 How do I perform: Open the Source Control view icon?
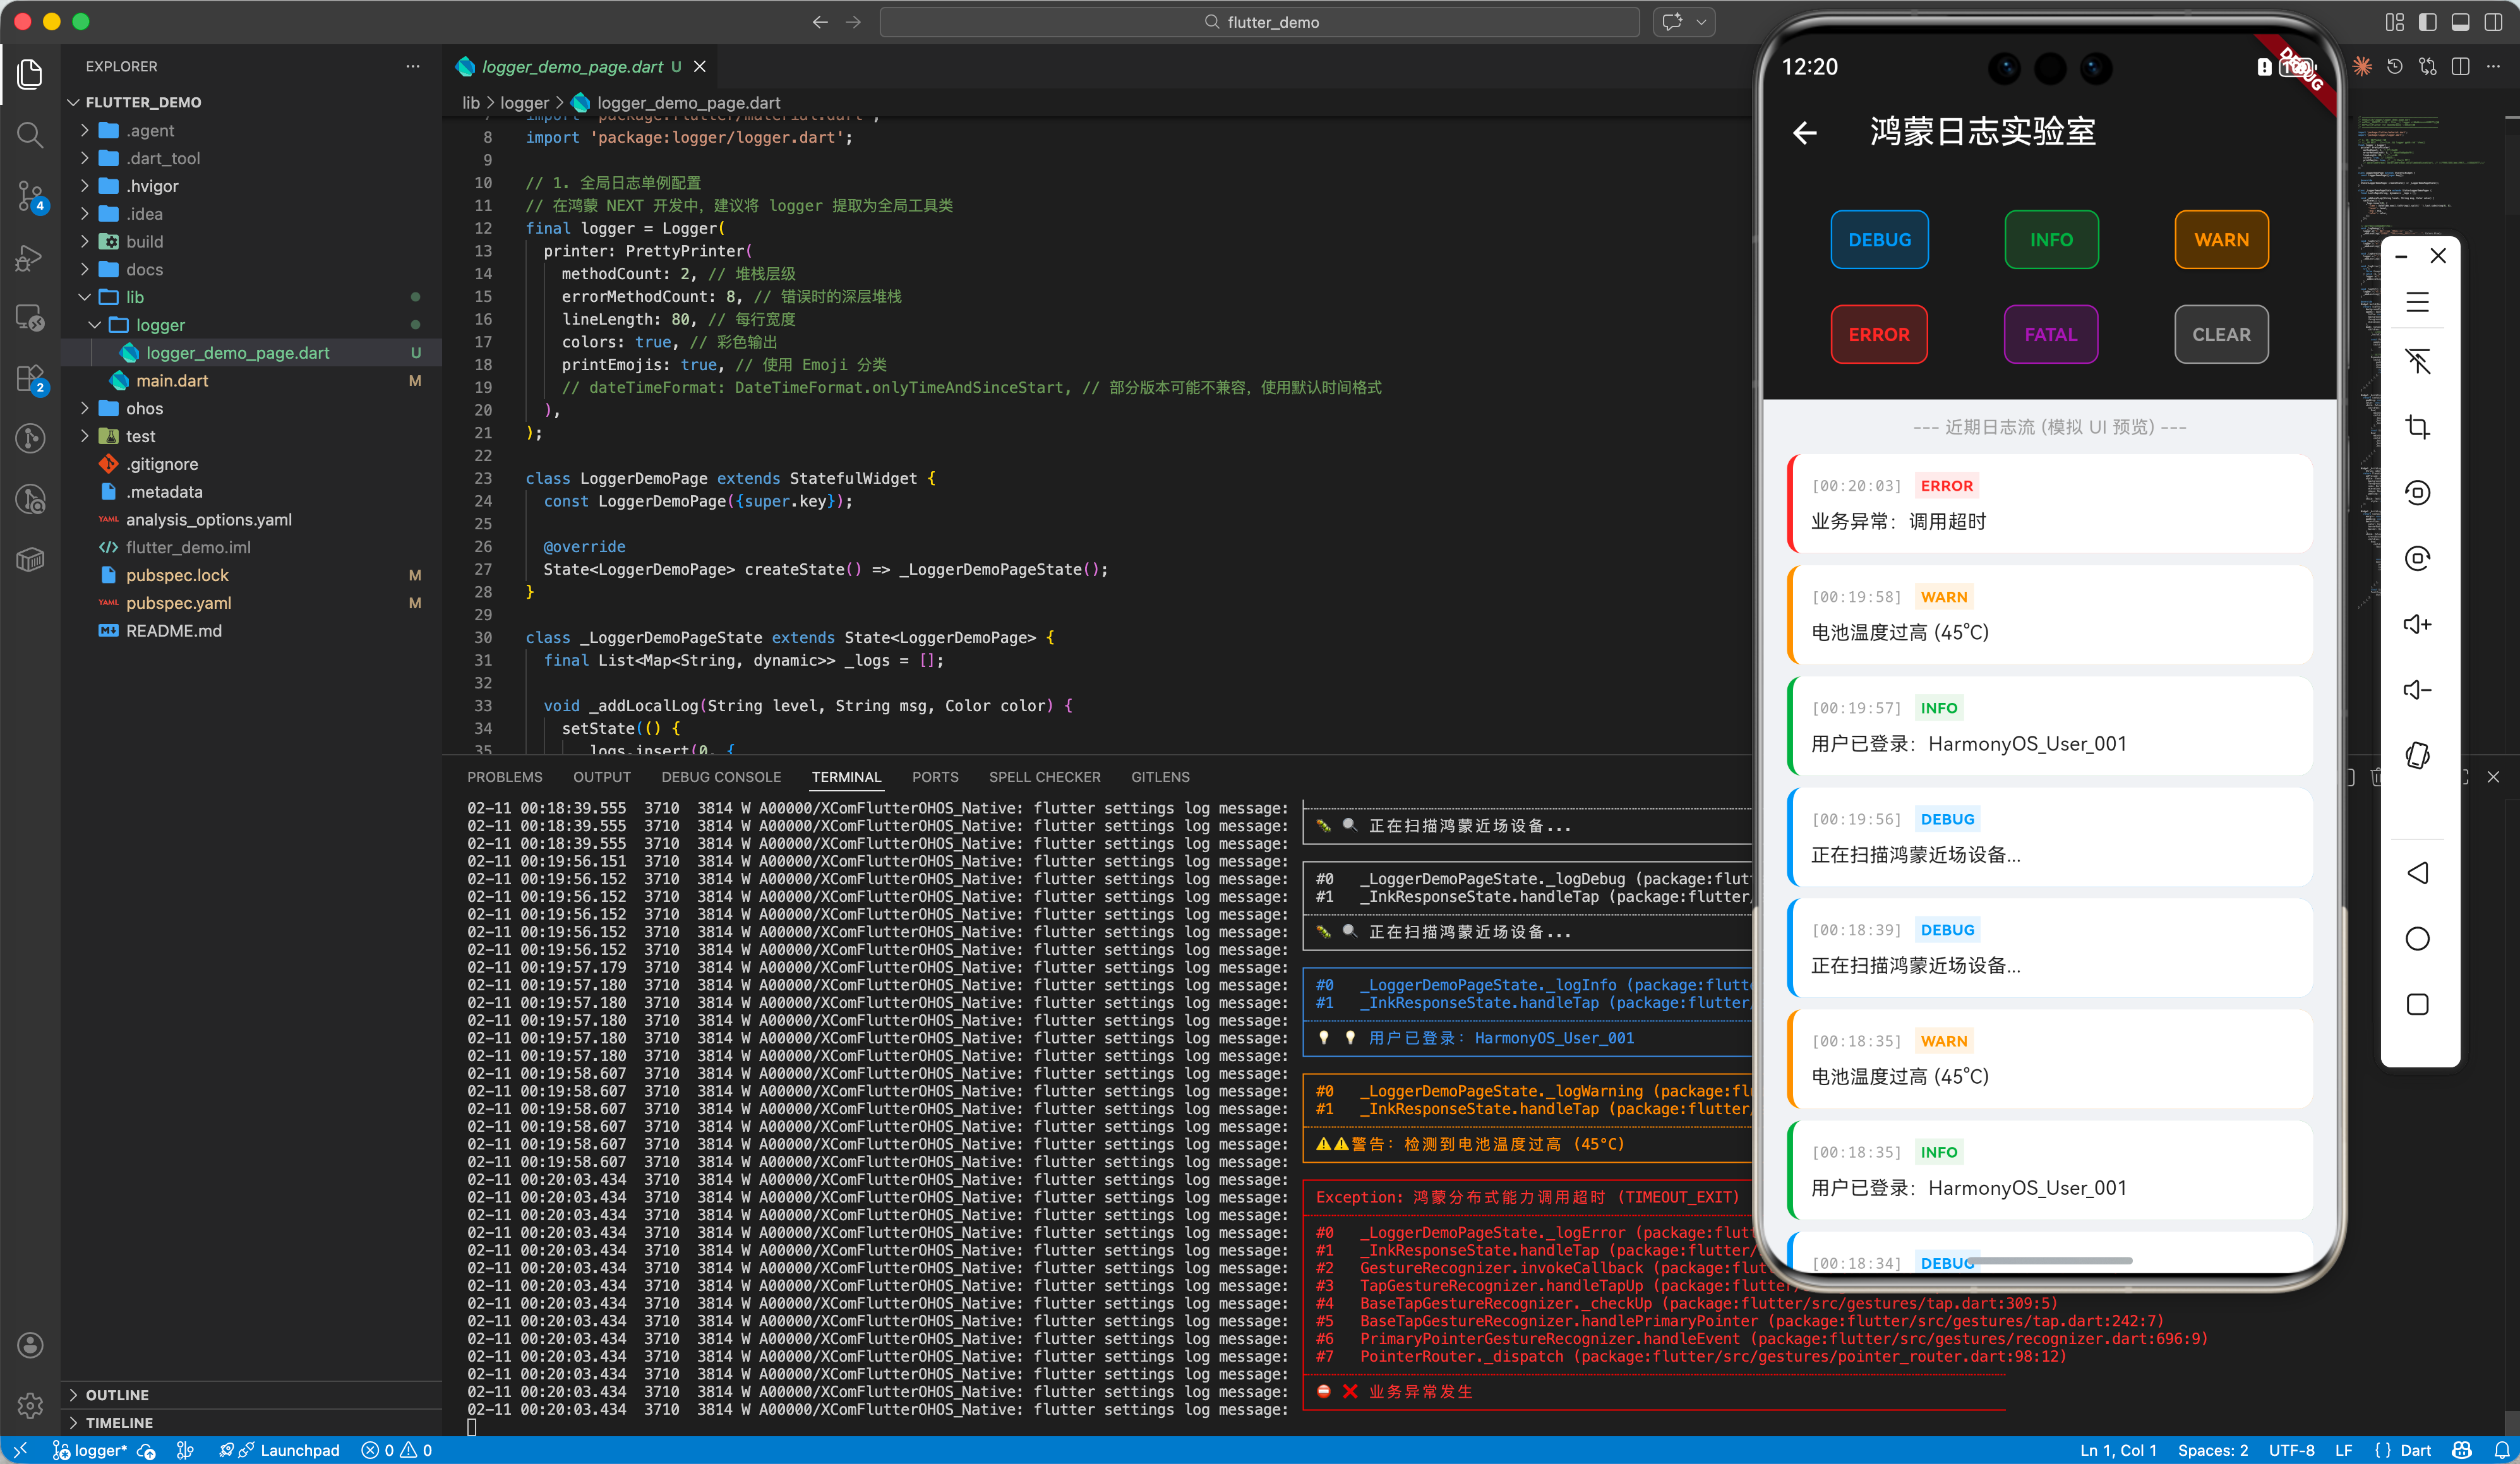(x=30, y=196)
